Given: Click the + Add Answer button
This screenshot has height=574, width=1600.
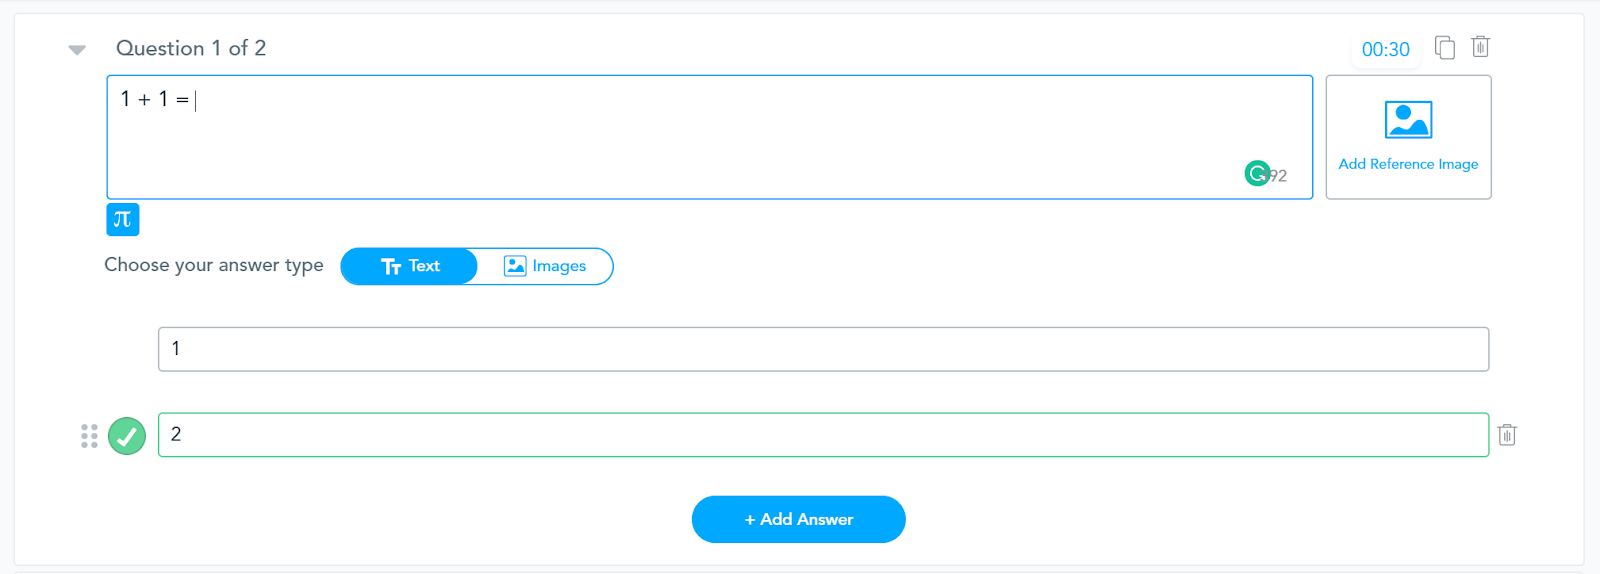Looking at the screenshot, I should coord(798,519).
